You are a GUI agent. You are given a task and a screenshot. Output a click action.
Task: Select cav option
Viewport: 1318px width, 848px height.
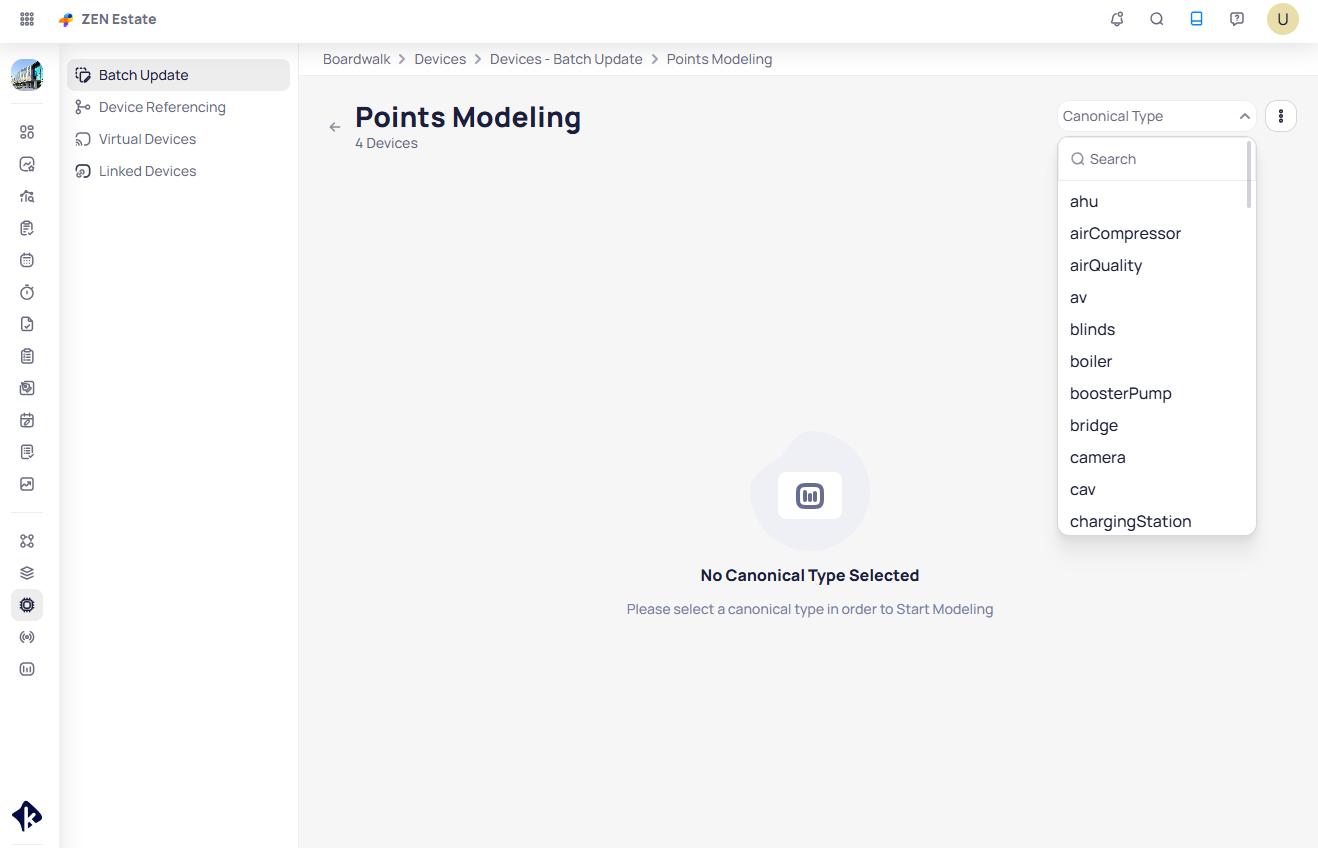click(x=1153, y=489)
